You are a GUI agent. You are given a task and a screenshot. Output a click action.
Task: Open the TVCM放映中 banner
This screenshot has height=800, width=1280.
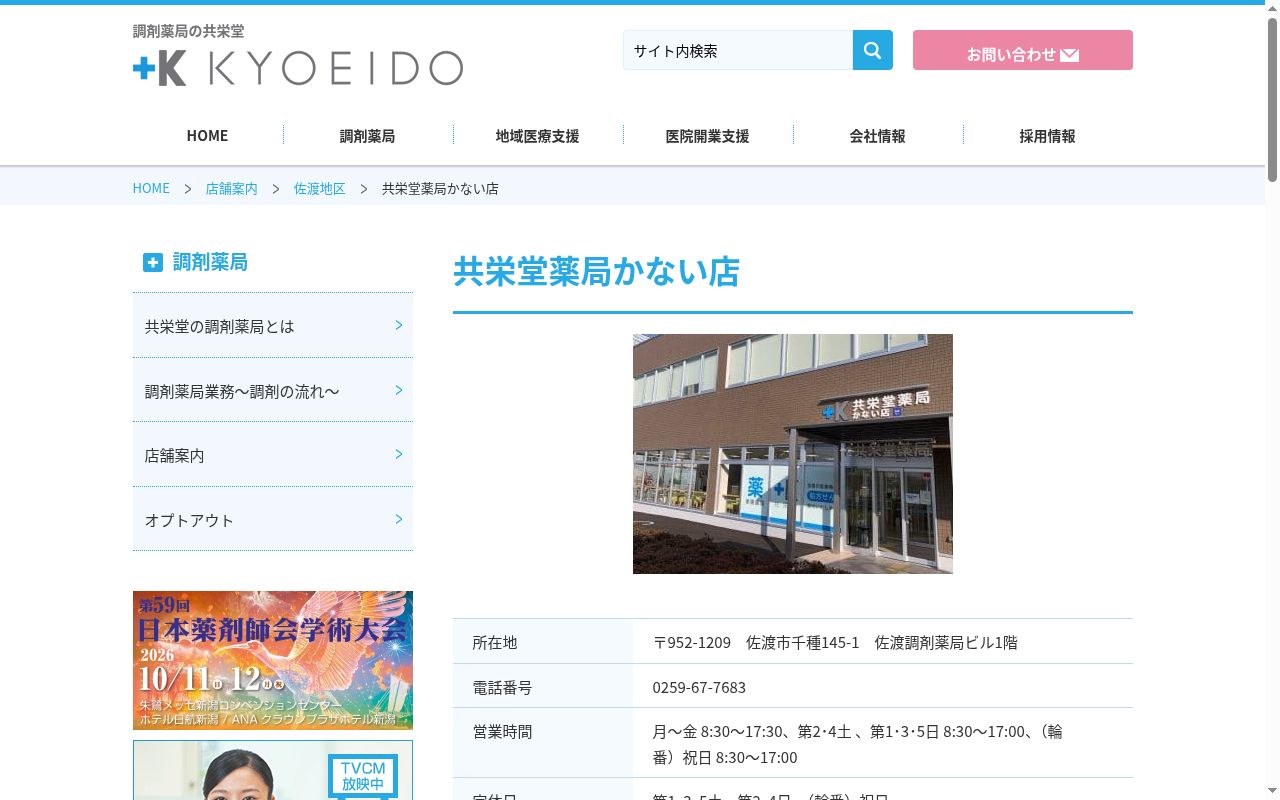pyautogui.click(x=272, y=770)
